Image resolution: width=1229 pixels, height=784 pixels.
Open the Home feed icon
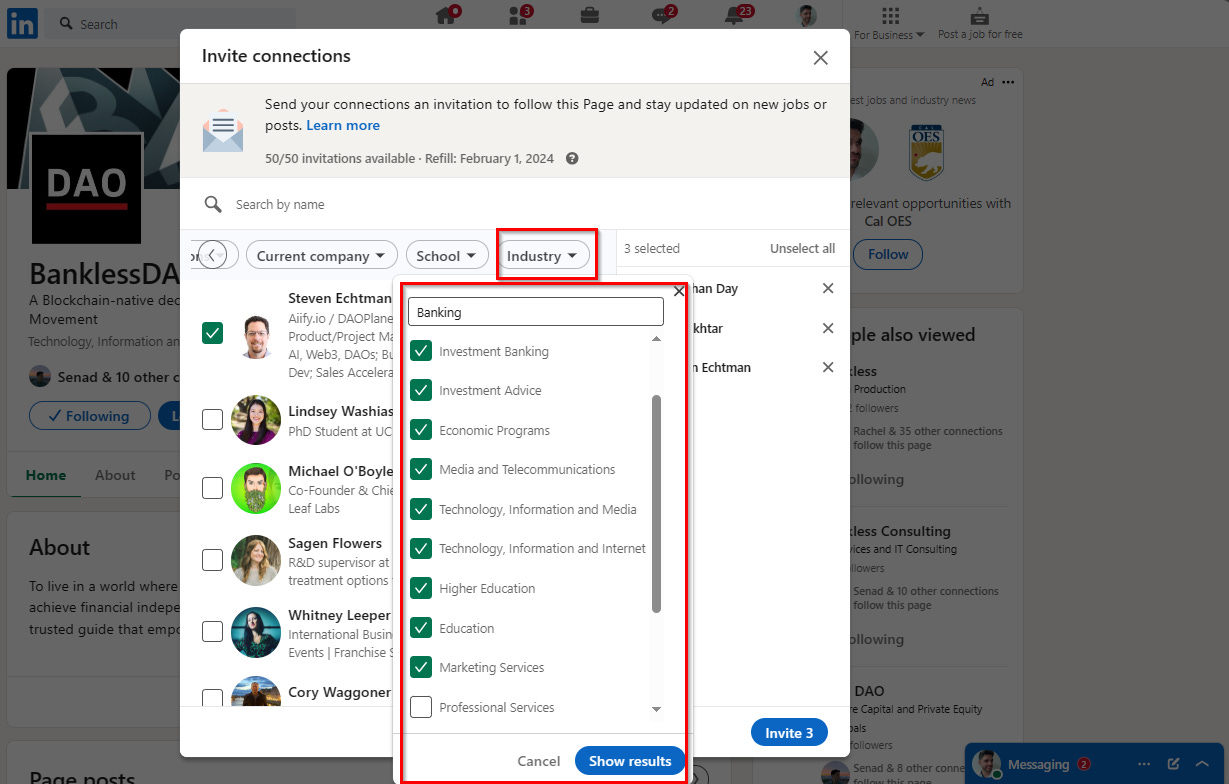click(446, 16)
